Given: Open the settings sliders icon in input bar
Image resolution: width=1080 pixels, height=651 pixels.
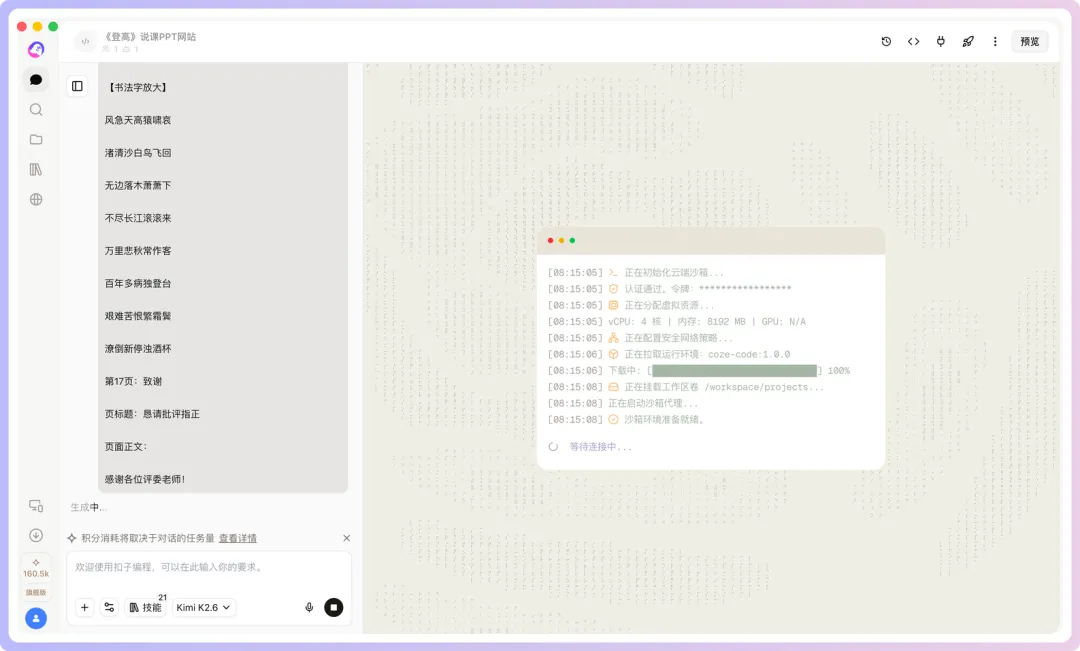Looking at the screenshot, I should point(109,607).
